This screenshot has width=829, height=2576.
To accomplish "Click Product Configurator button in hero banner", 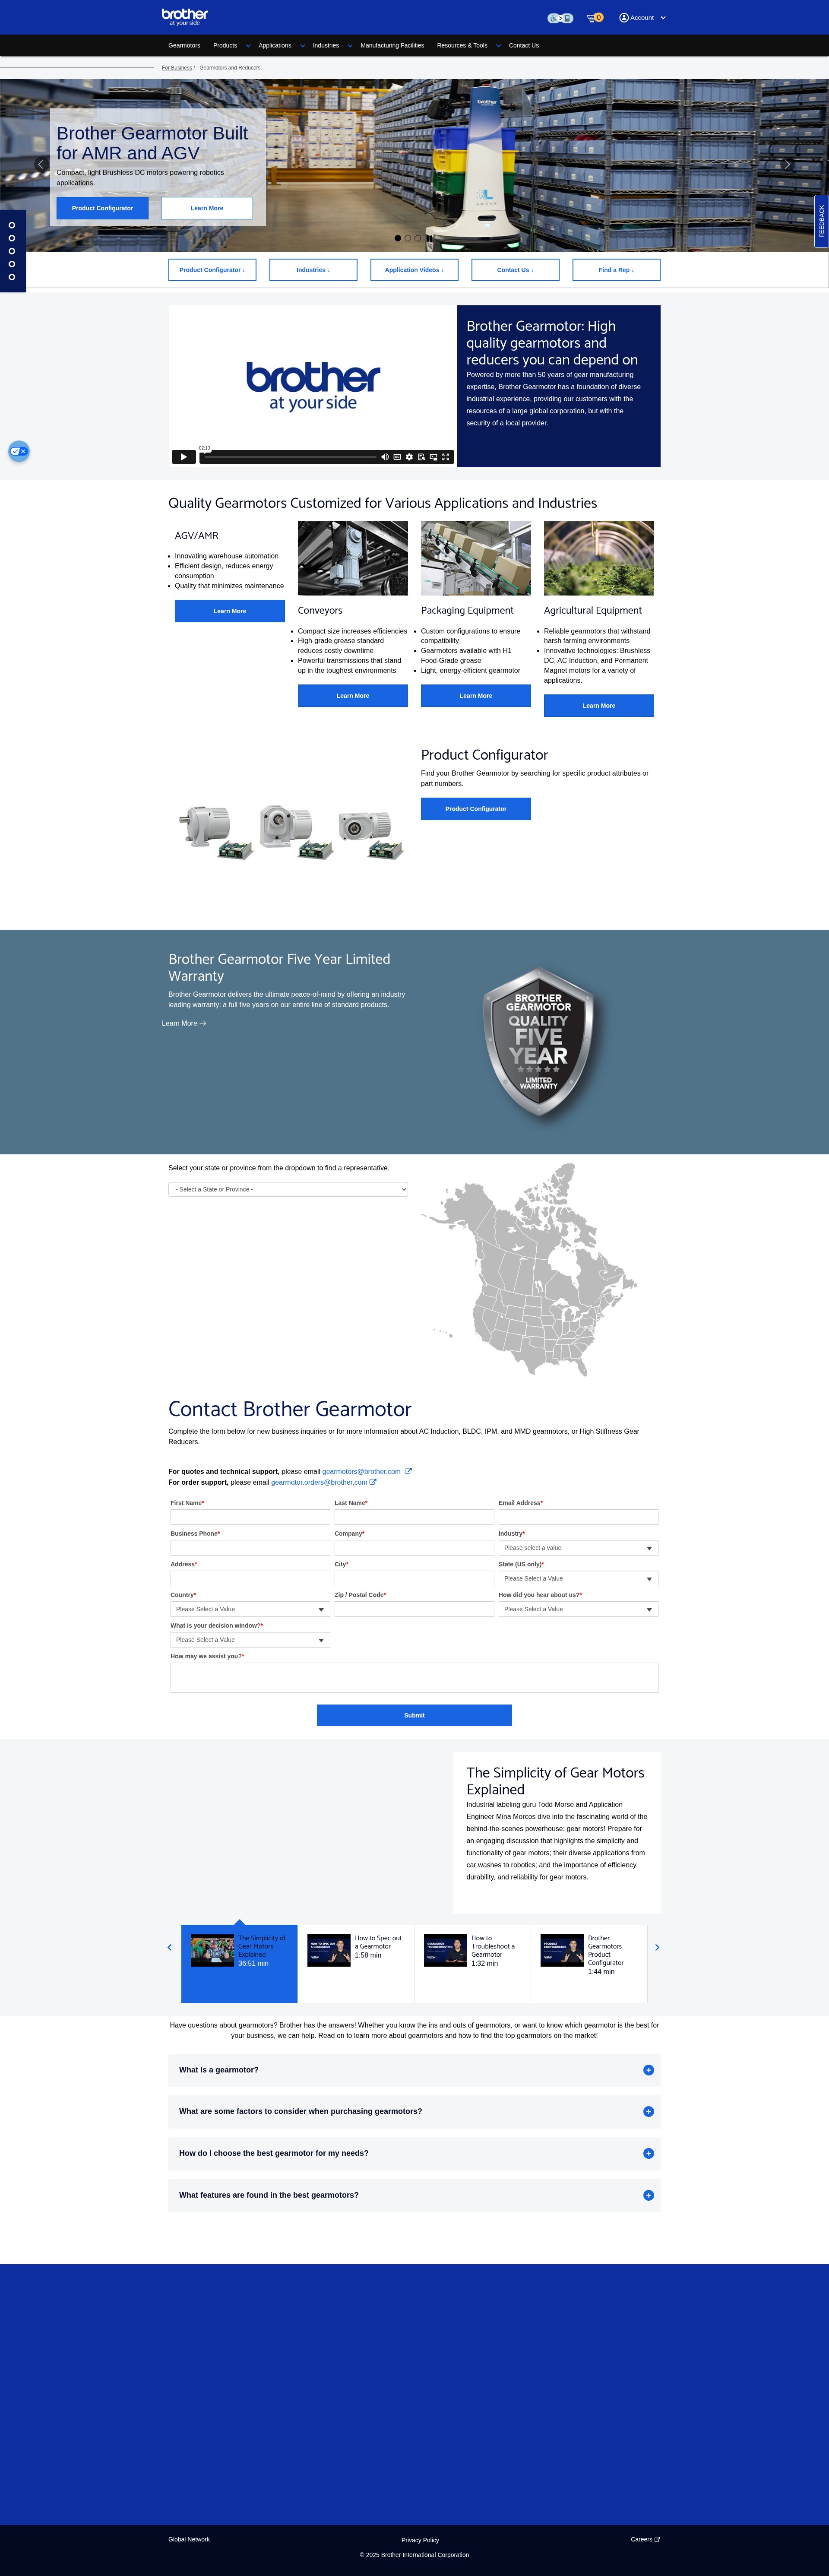I will [102, 208].
